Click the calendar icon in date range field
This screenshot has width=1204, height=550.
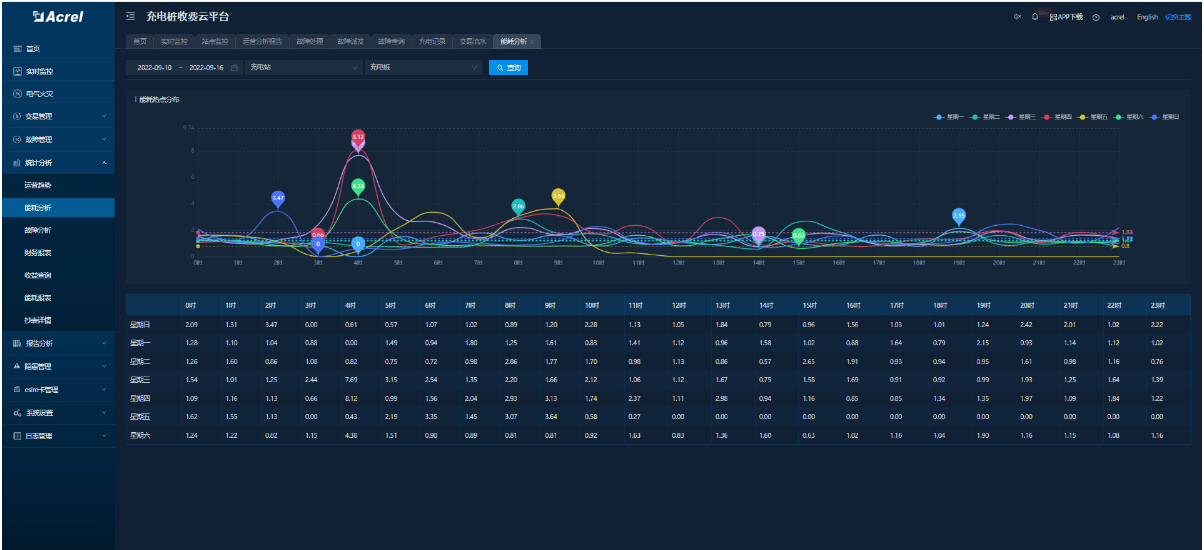point(234,68)
